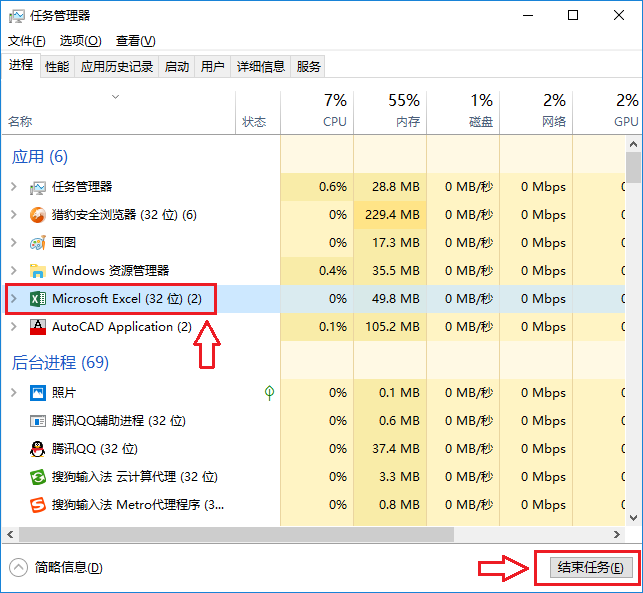Switch to the 启动 tab
643x593 pixels.
pyautogui.click(x=177, y=66)
